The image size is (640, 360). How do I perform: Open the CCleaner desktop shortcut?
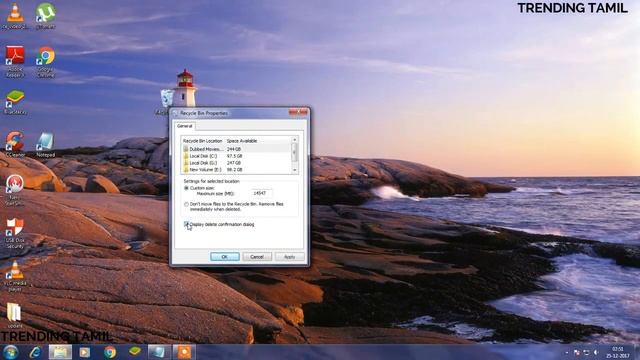coord(15,144)
